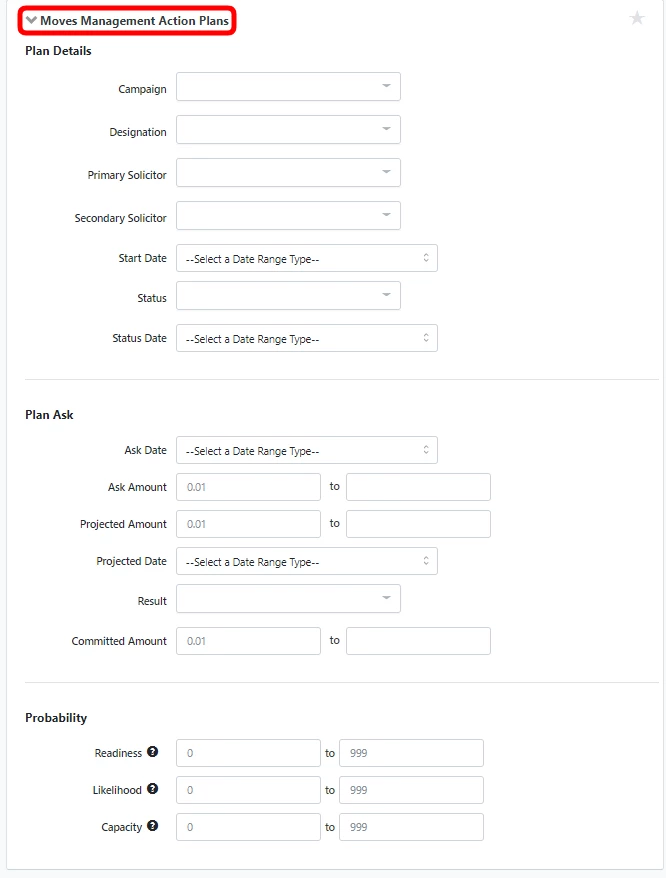The width and height of the screenshot is (666, 878).
Task: Click the Ask Amount minimum value field
Action: [248, 487]
